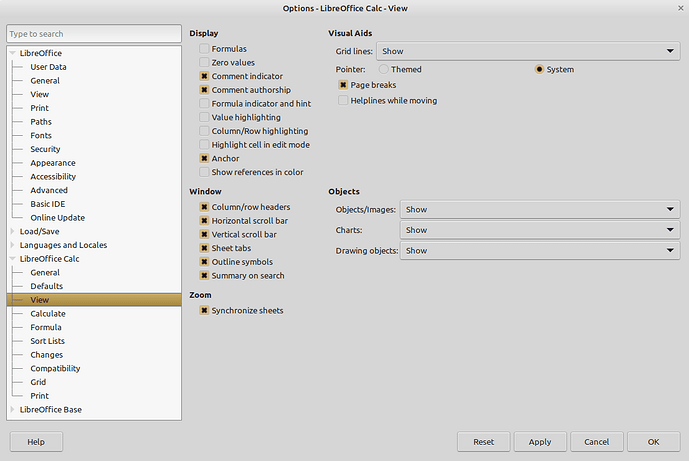Open the Drawing objects dropdown
This screenshot has width=689, height=461.
(540, 250)
